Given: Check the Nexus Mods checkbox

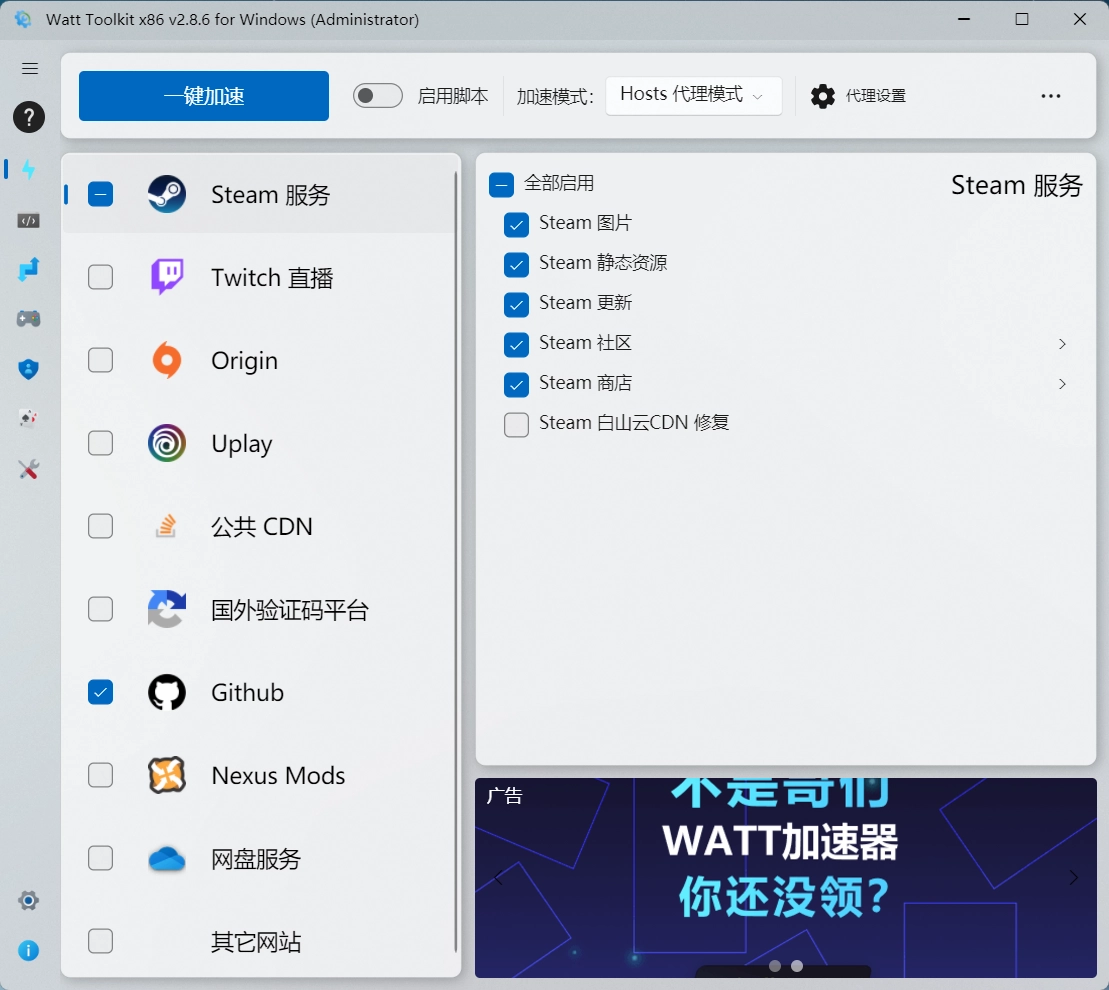Looking at the screenshot, I should (x=100, y=775).
